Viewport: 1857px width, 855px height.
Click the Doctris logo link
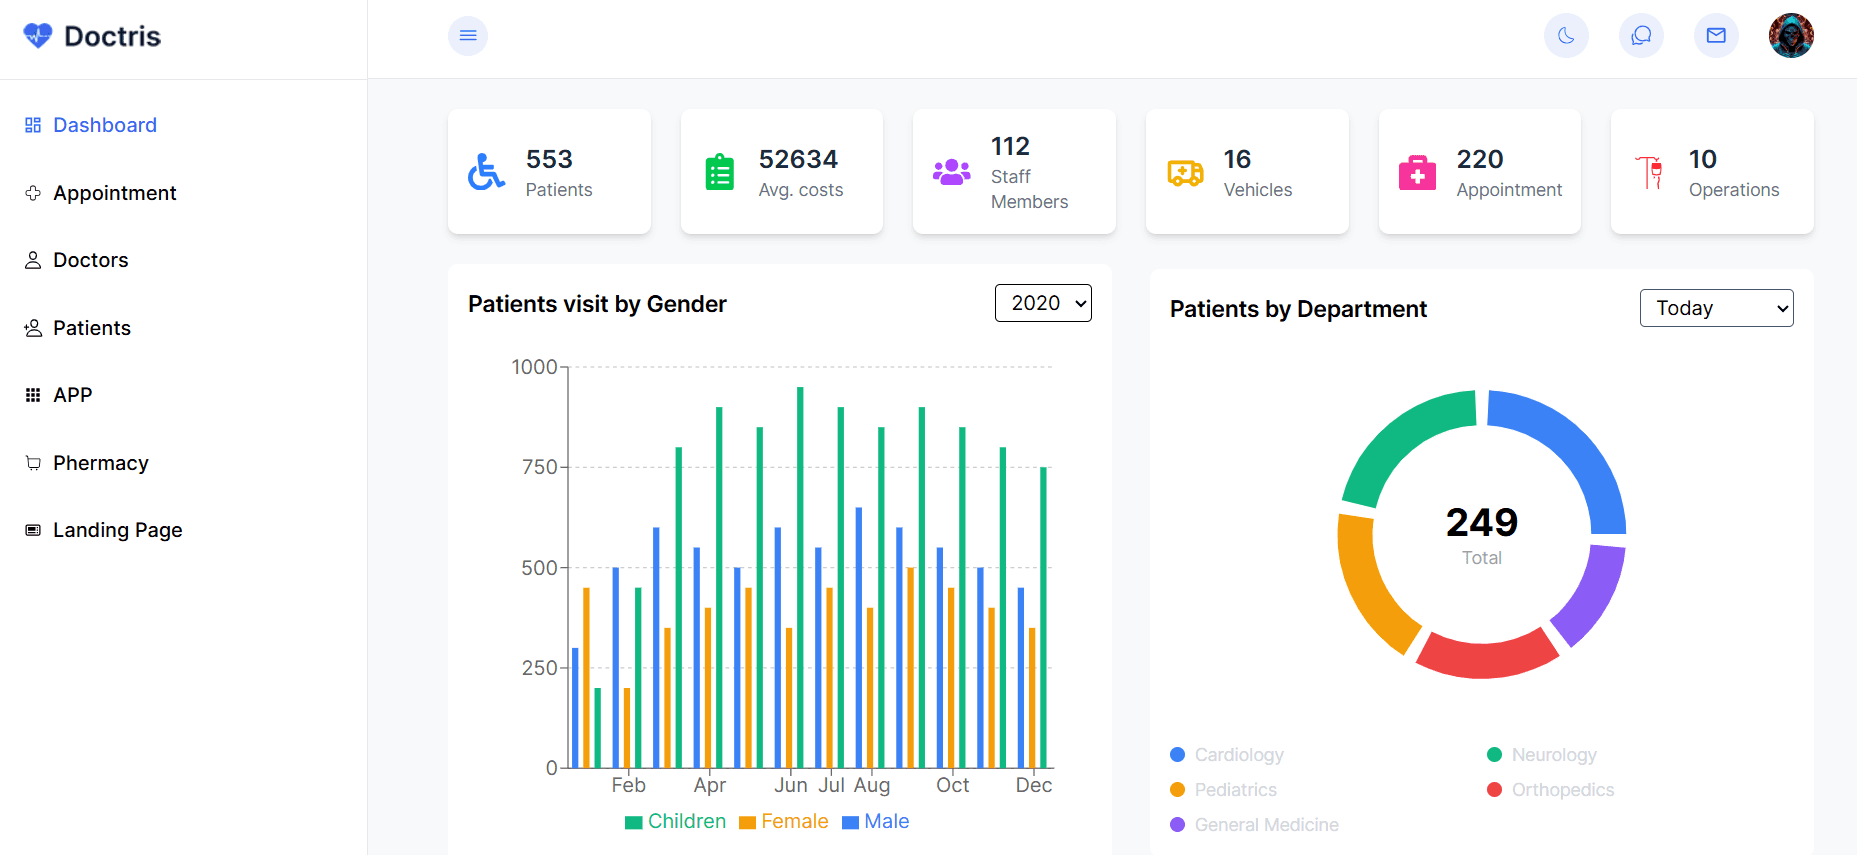point(92,37)
